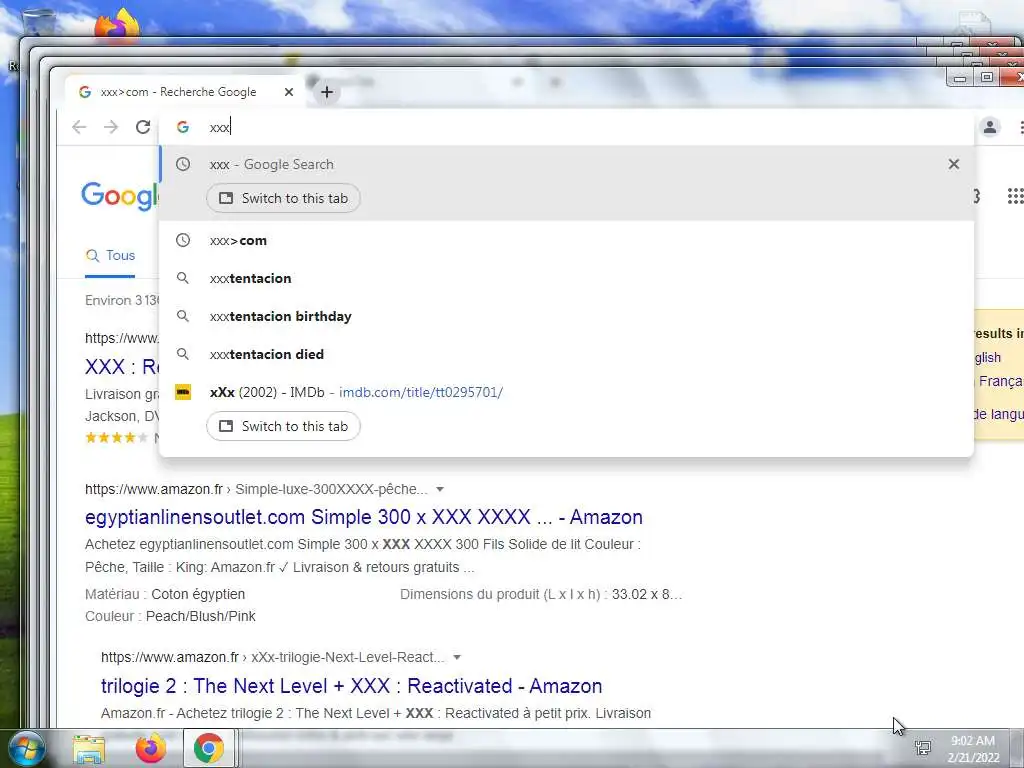
Task: Open a new tab with the plus button
Action: coord(327,92)
